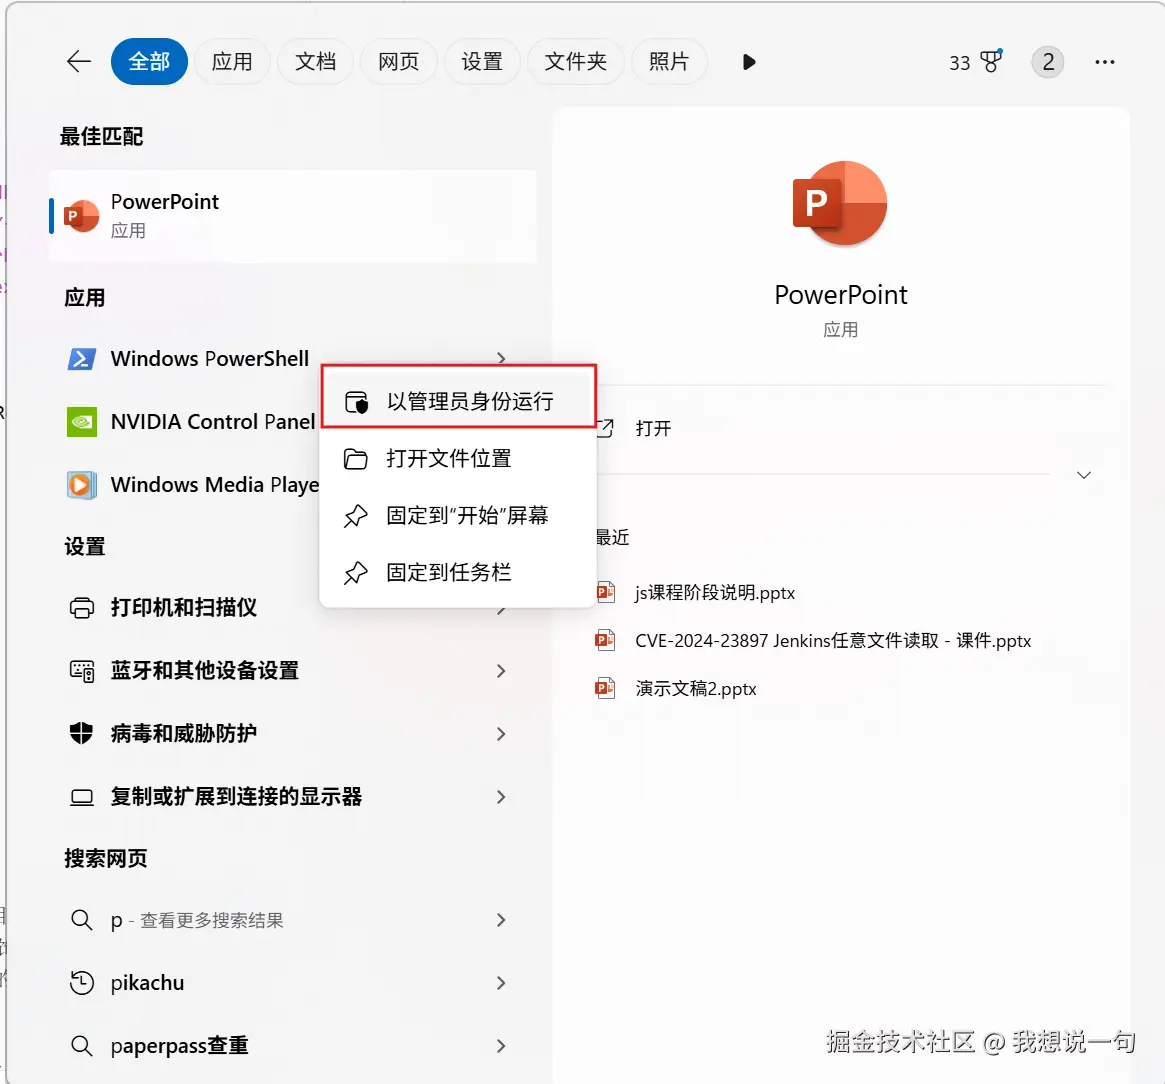The height and width of the screenshot is (1084, 1165).
Task: Expand the paperpass查重 suggestion chevron
Action: pyautogui.click(x=501, y=1046)
